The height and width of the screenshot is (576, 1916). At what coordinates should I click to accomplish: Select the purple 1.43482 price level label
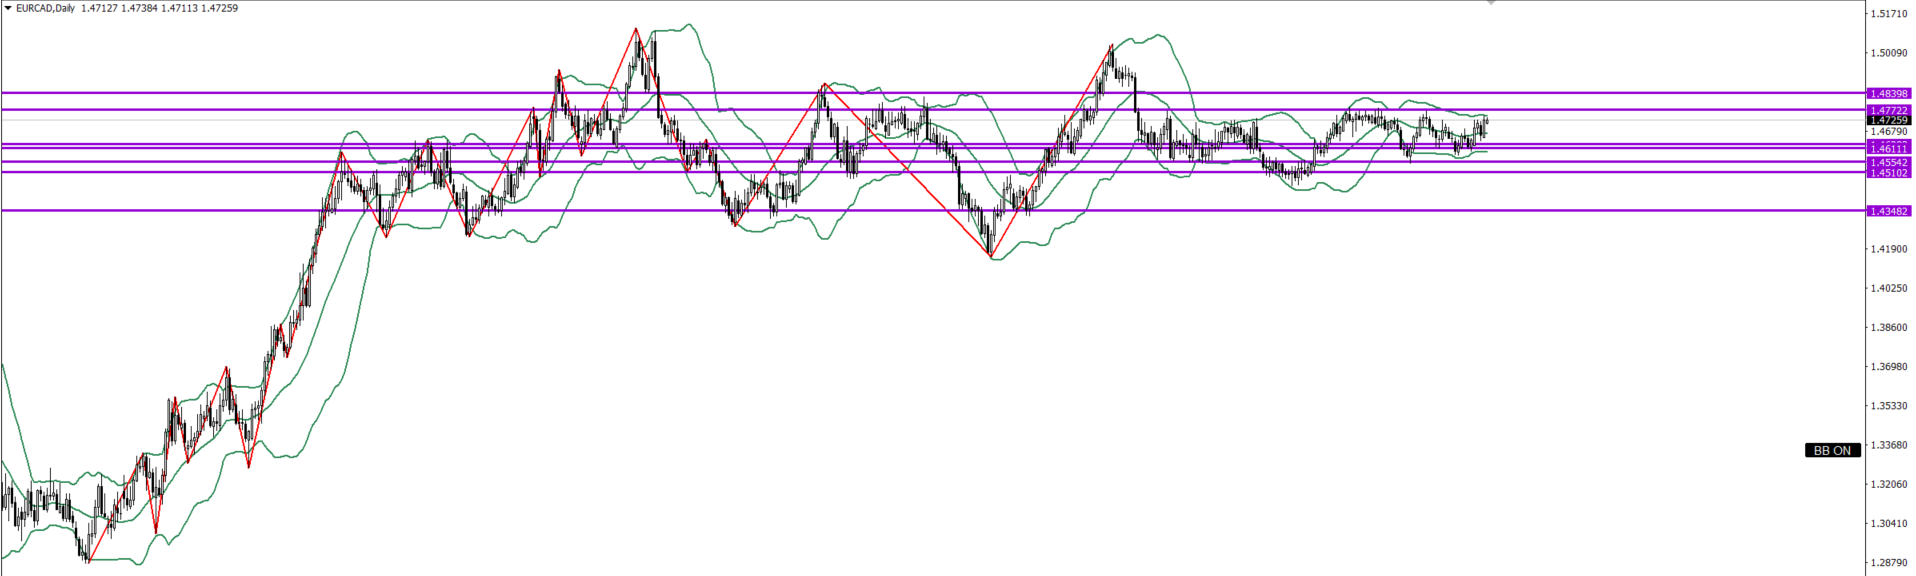(x=1889, y=211)
